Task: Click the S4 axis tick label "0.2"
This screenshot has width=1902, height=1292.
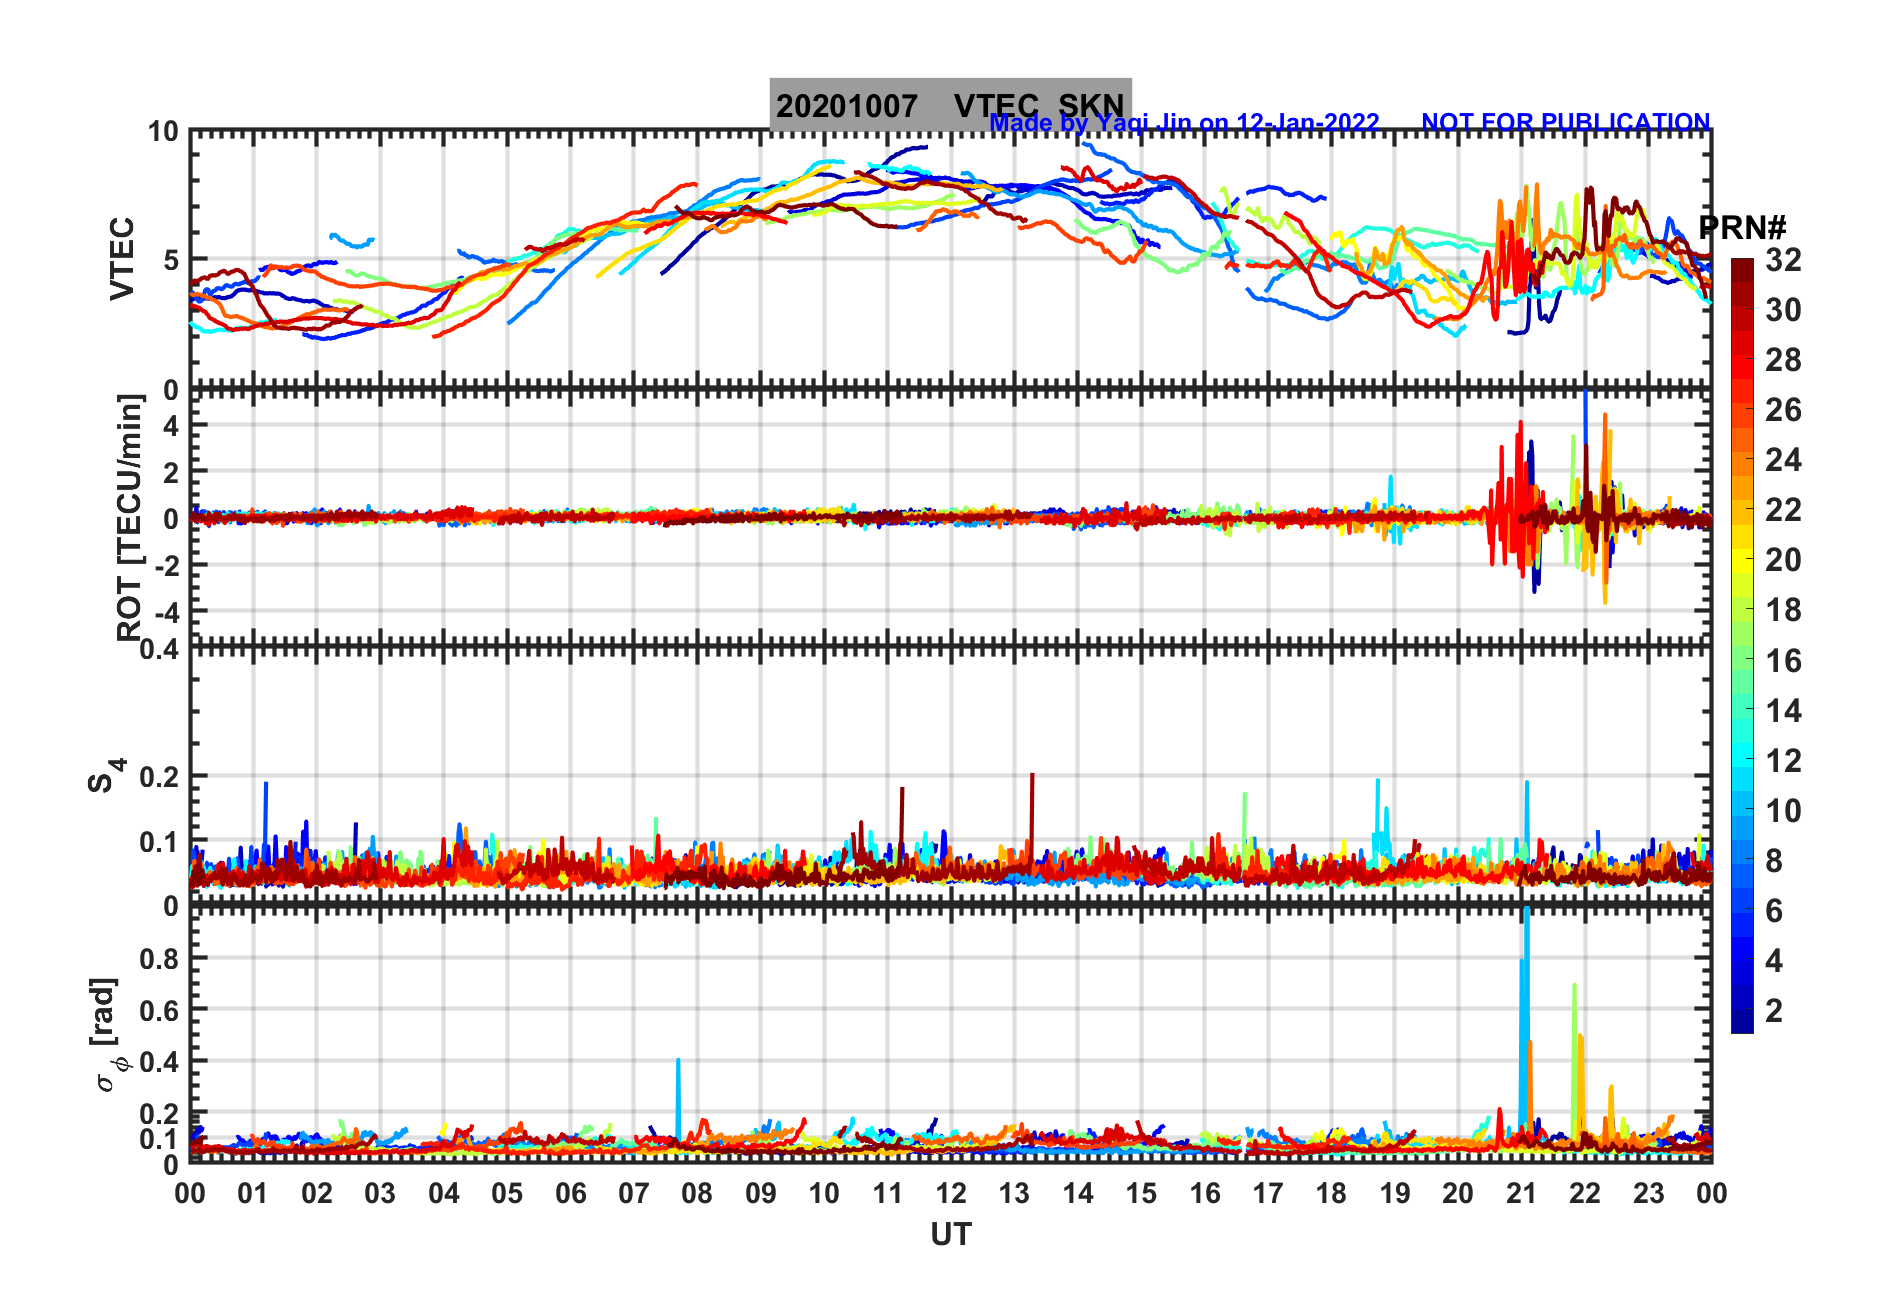Action: (x=160, y=776)
